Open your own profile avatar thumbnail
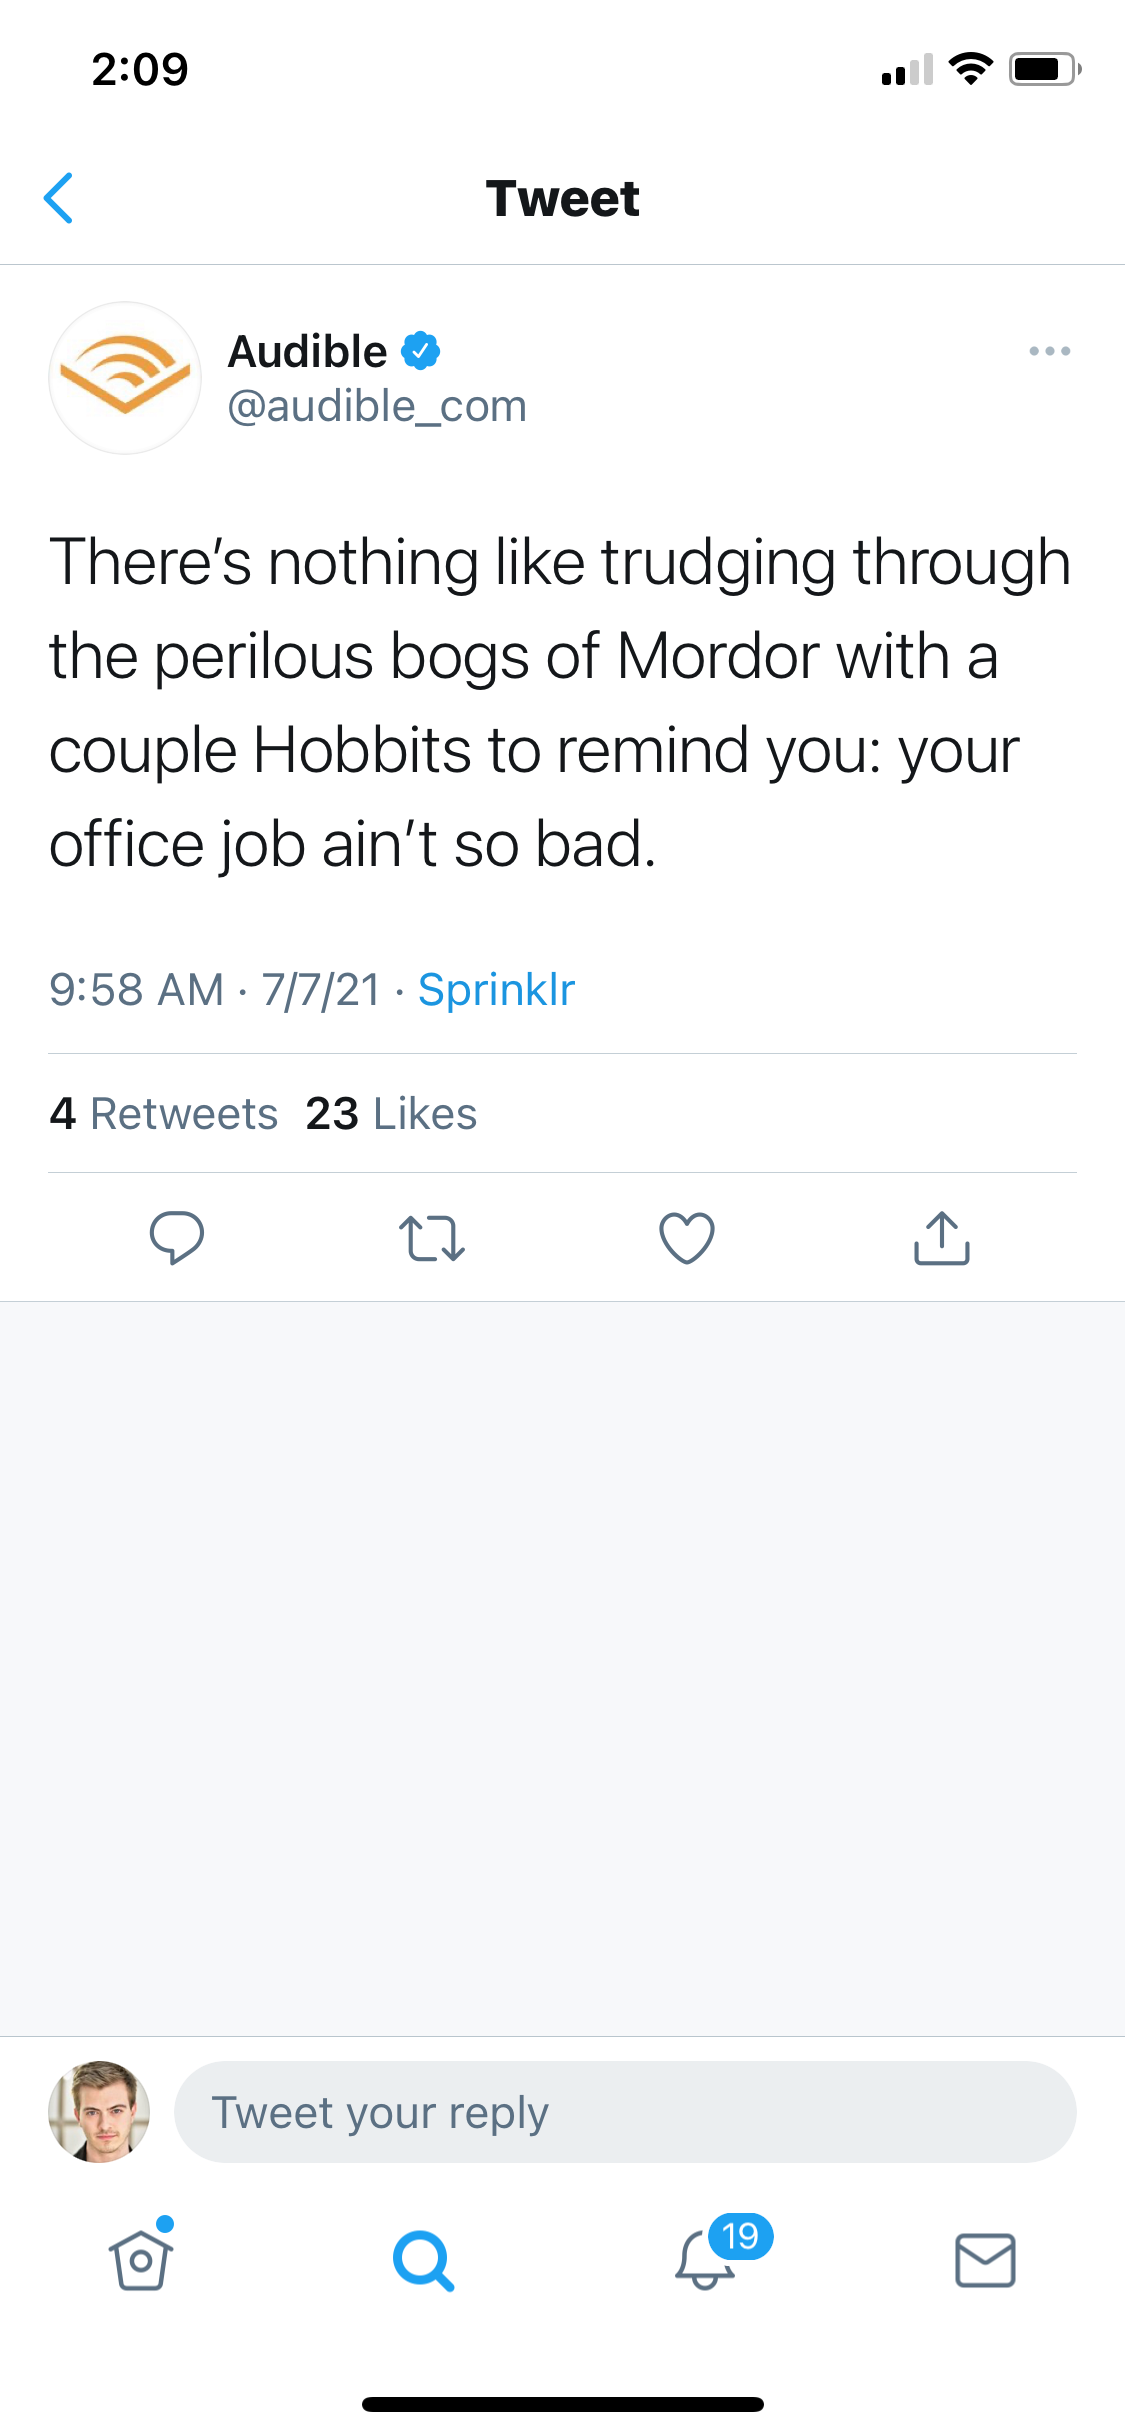1125x2436 pixels. tap(99, 2112)
